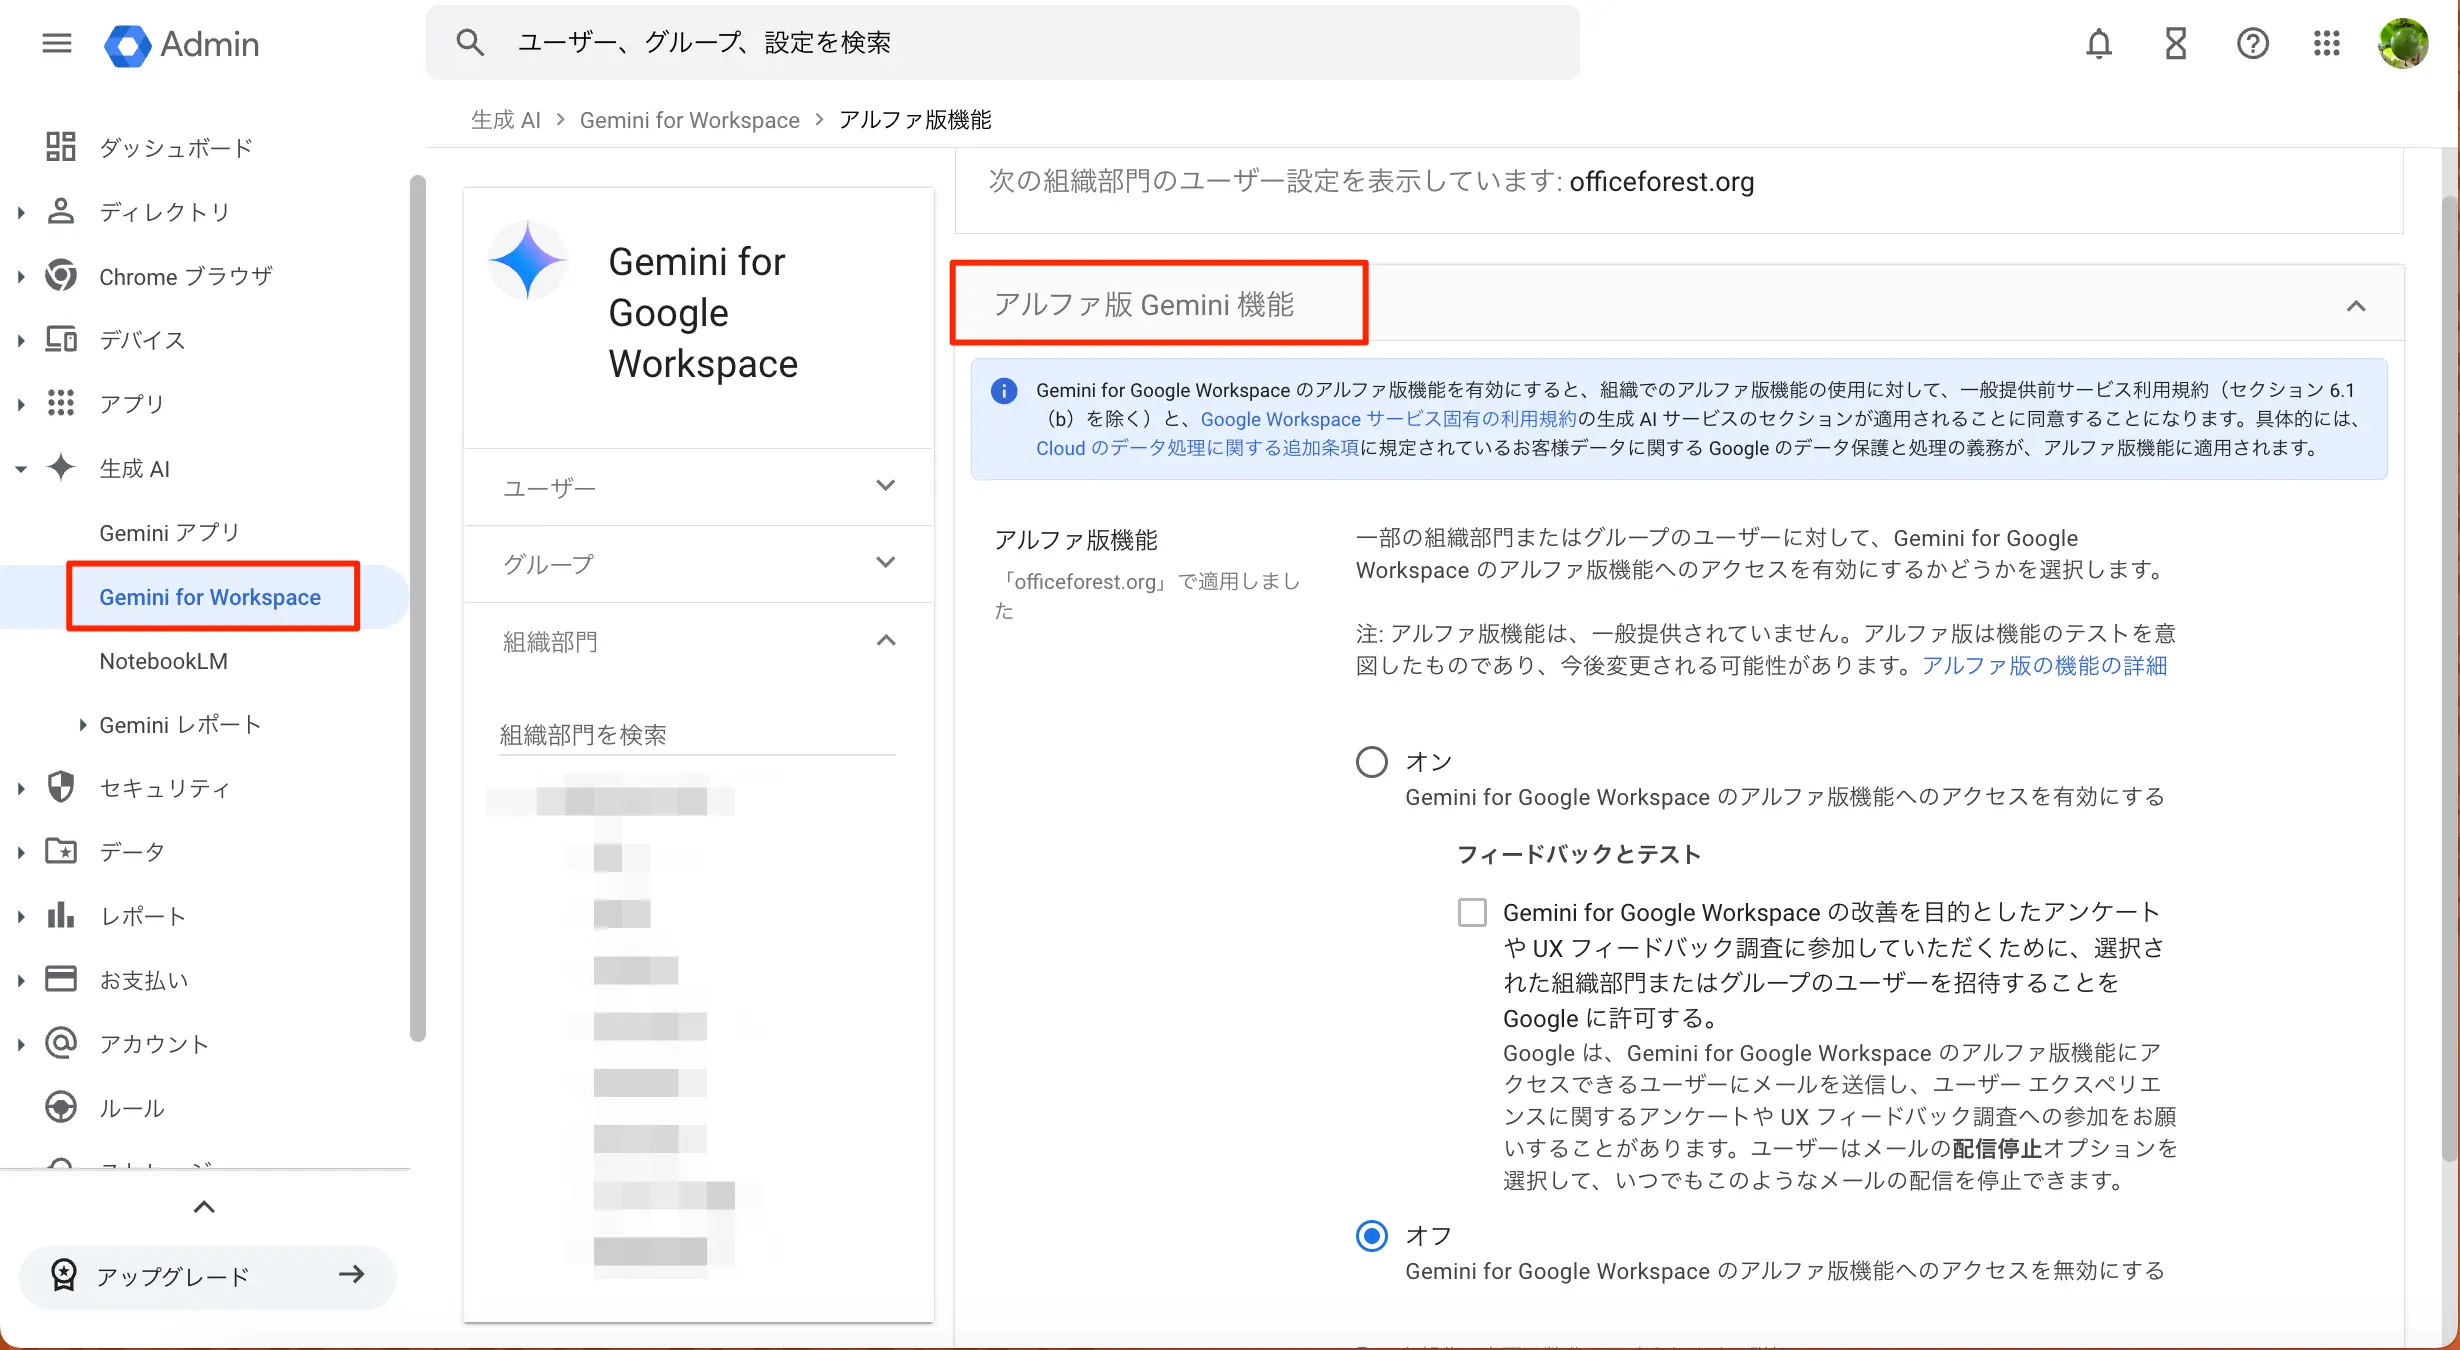The image size is (2460, 1350).
Task: Open Gemini アプリ menu item
Action: (170, 533)
